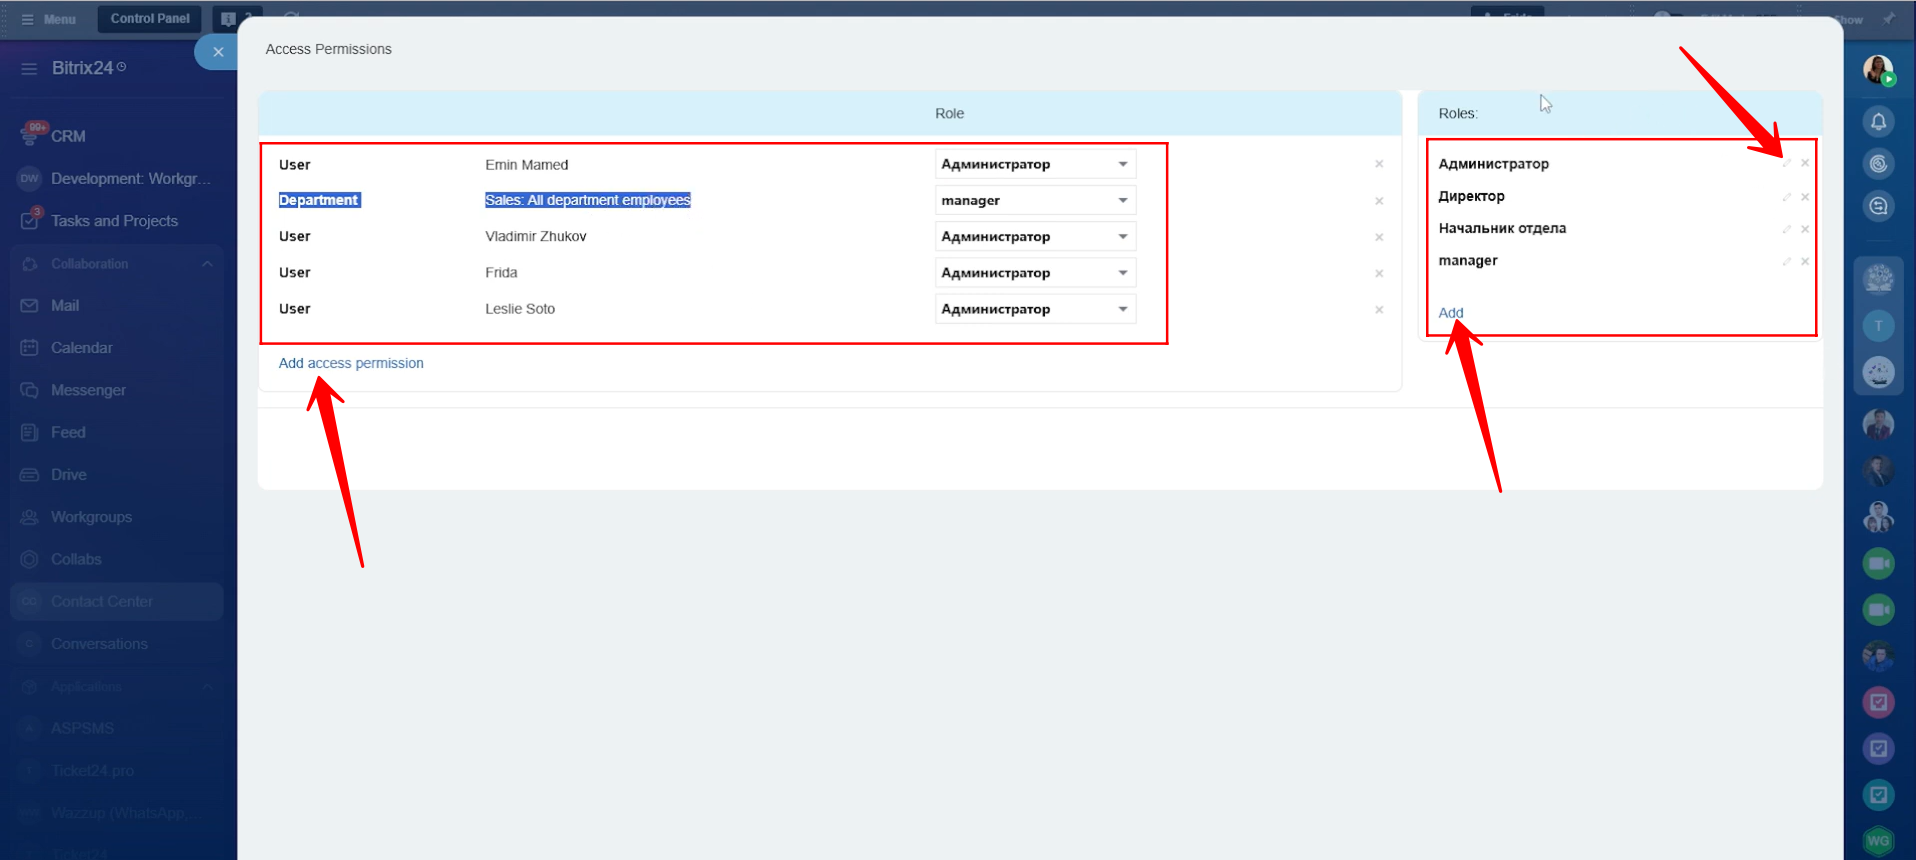Open role dropdown for Emin Mamed

click(1034, 164)
